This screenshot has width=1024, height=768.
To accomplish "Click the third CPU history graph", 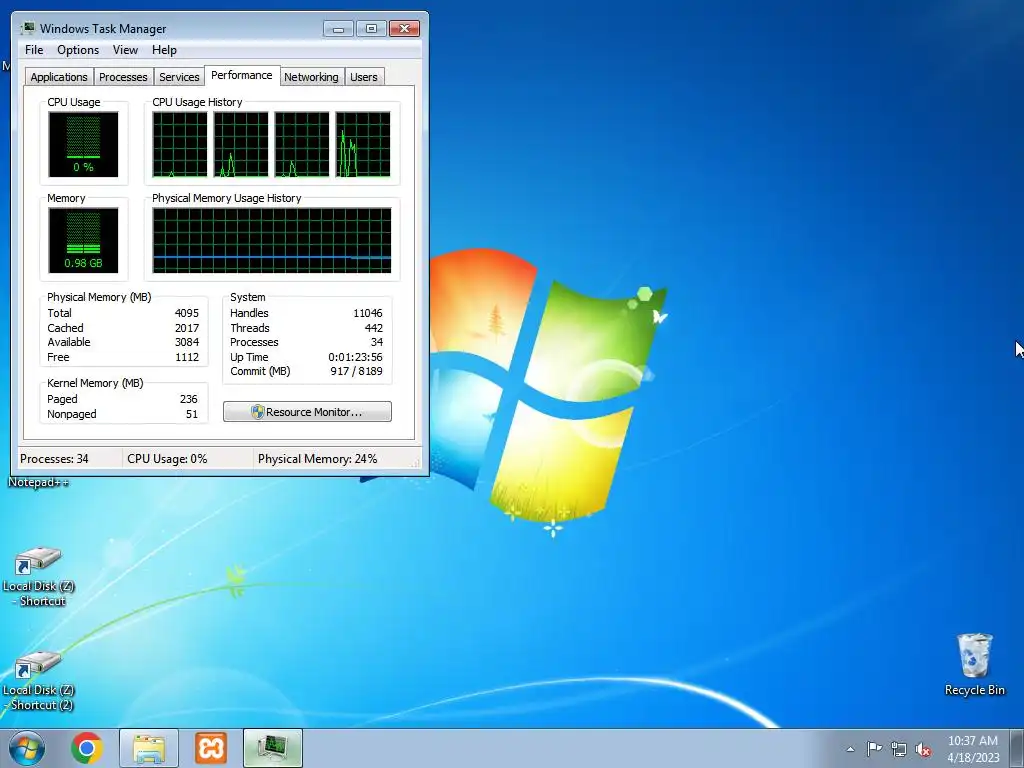I will (x=302, y=144).
